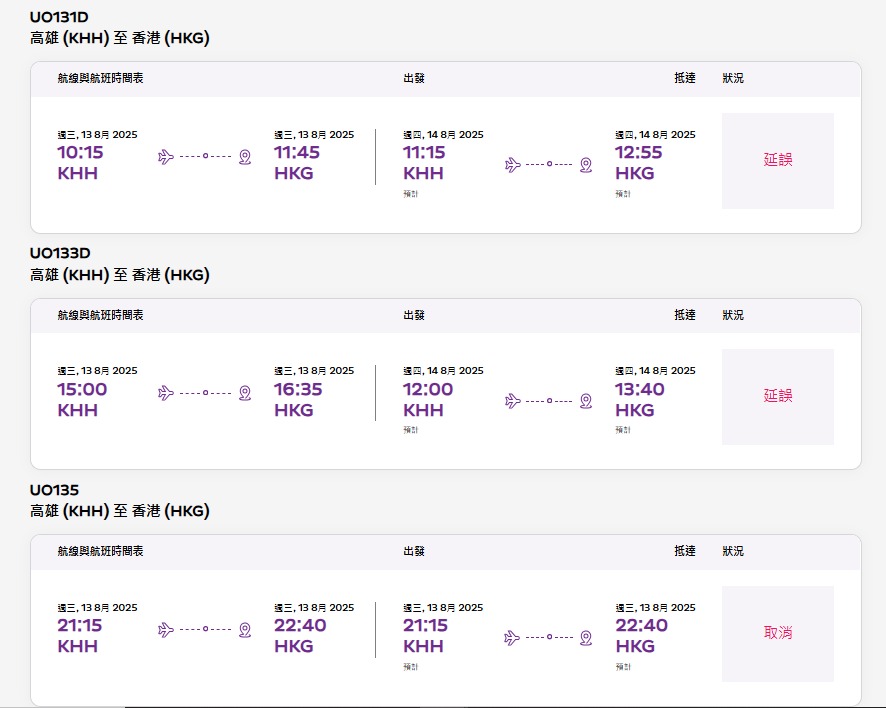This screenshot has height=708, width=886.
Task: Click the destination pin icon beside UO133D 13:40 arrival
Action: tap(586, 401)
